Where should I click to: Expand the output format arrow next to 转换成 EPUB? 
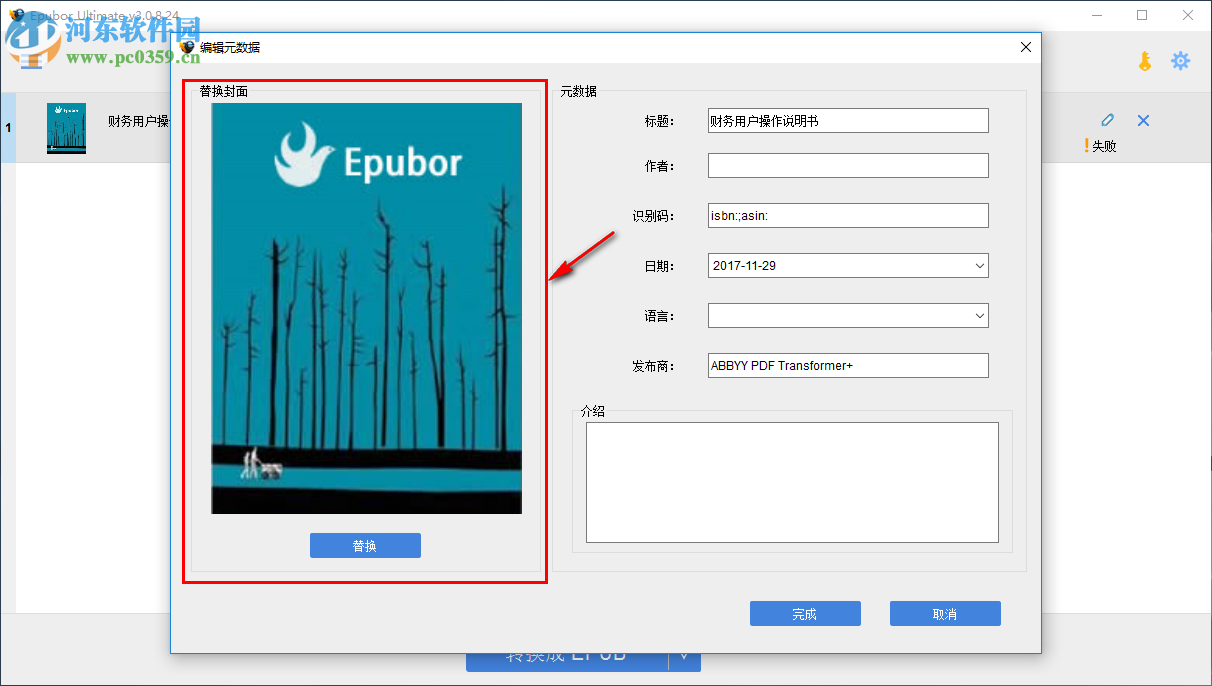pyautogui.click(x=683, y=655)
